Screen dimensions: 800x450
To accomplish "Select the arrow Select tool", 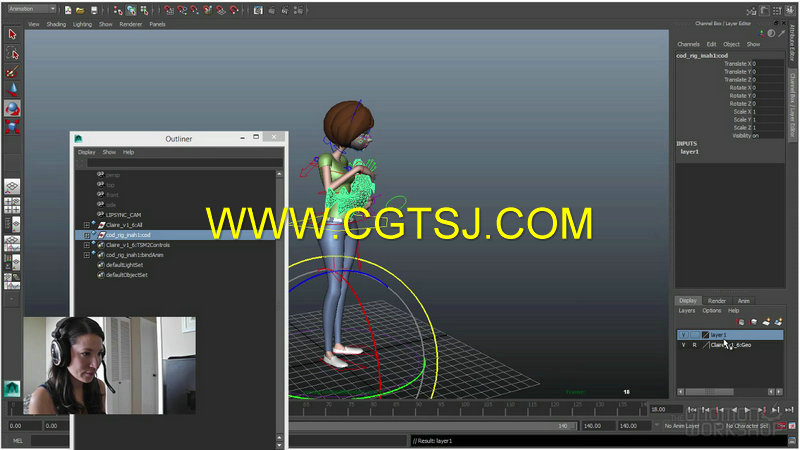I will 12,34.
